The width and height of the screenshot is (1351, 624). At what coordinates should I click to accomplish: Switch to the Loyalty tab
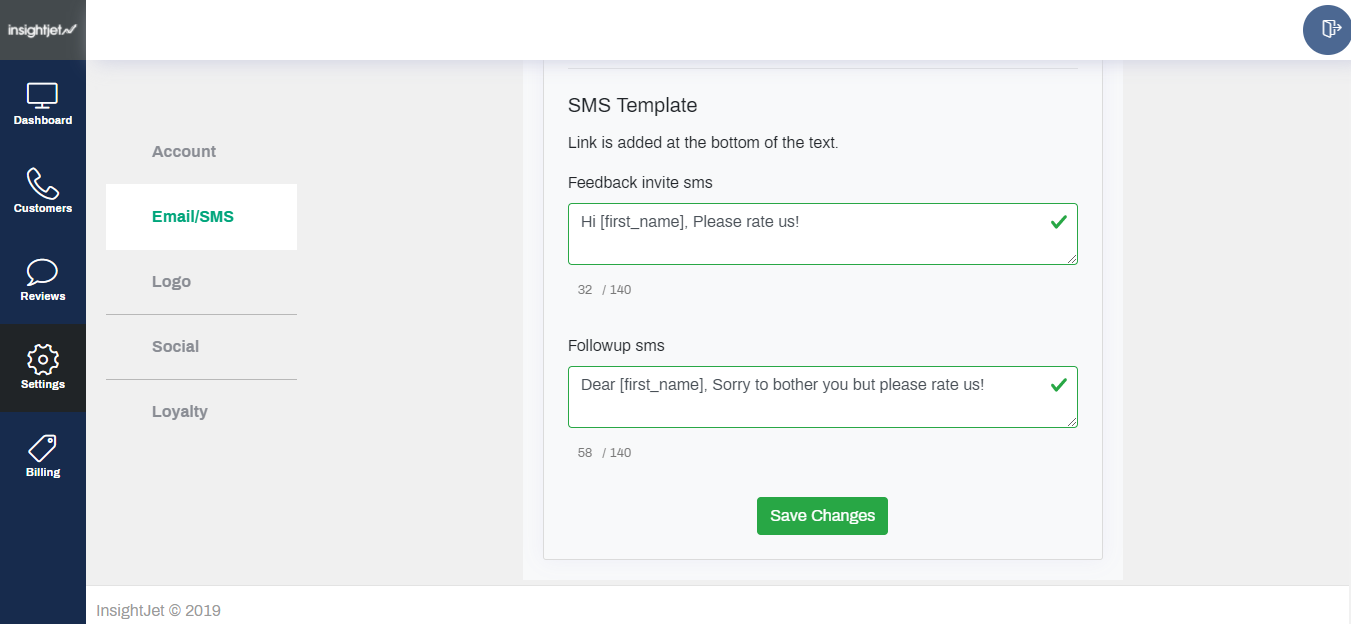pos(180,412)
